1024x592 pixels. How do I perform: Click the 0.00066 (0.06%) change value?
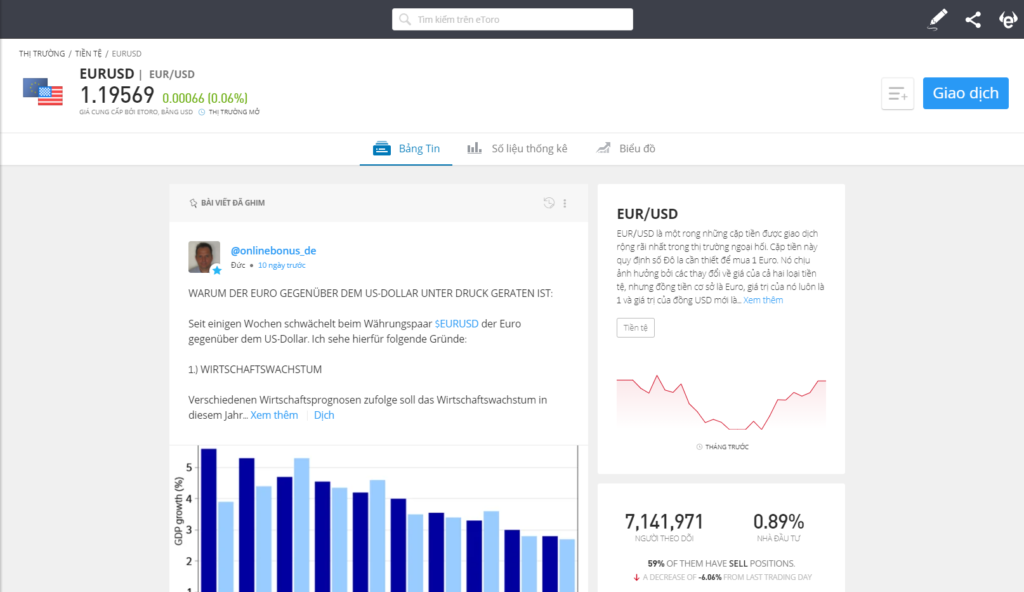click(205, 98)
